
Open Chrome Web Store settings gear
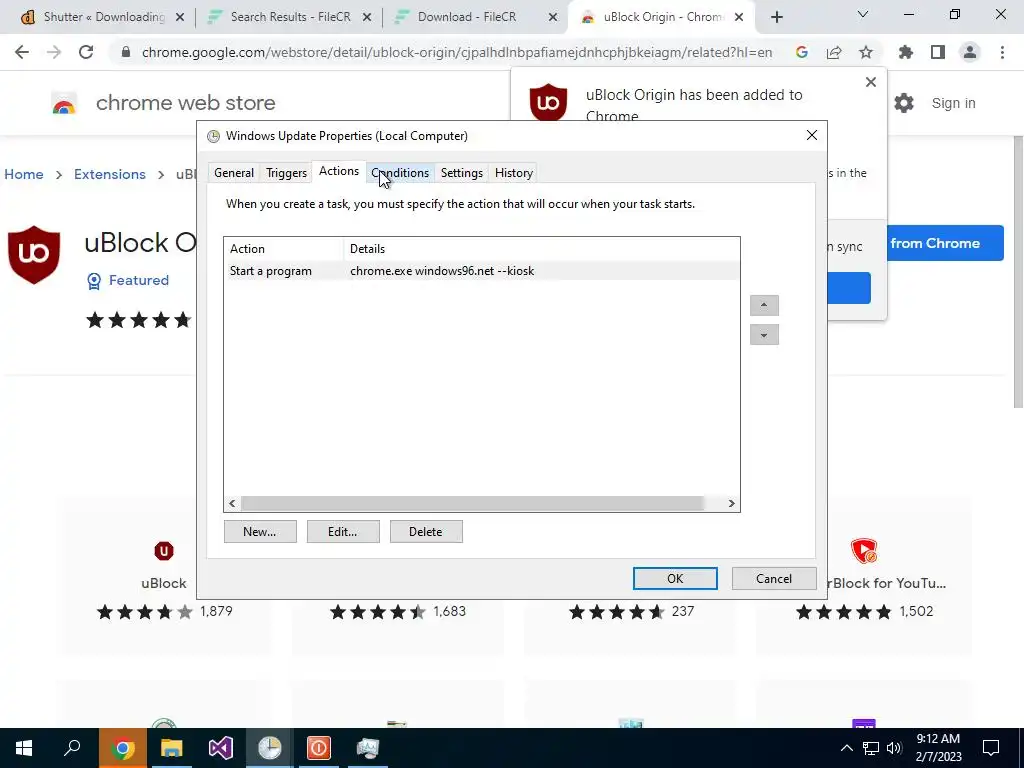click(904, 103)
